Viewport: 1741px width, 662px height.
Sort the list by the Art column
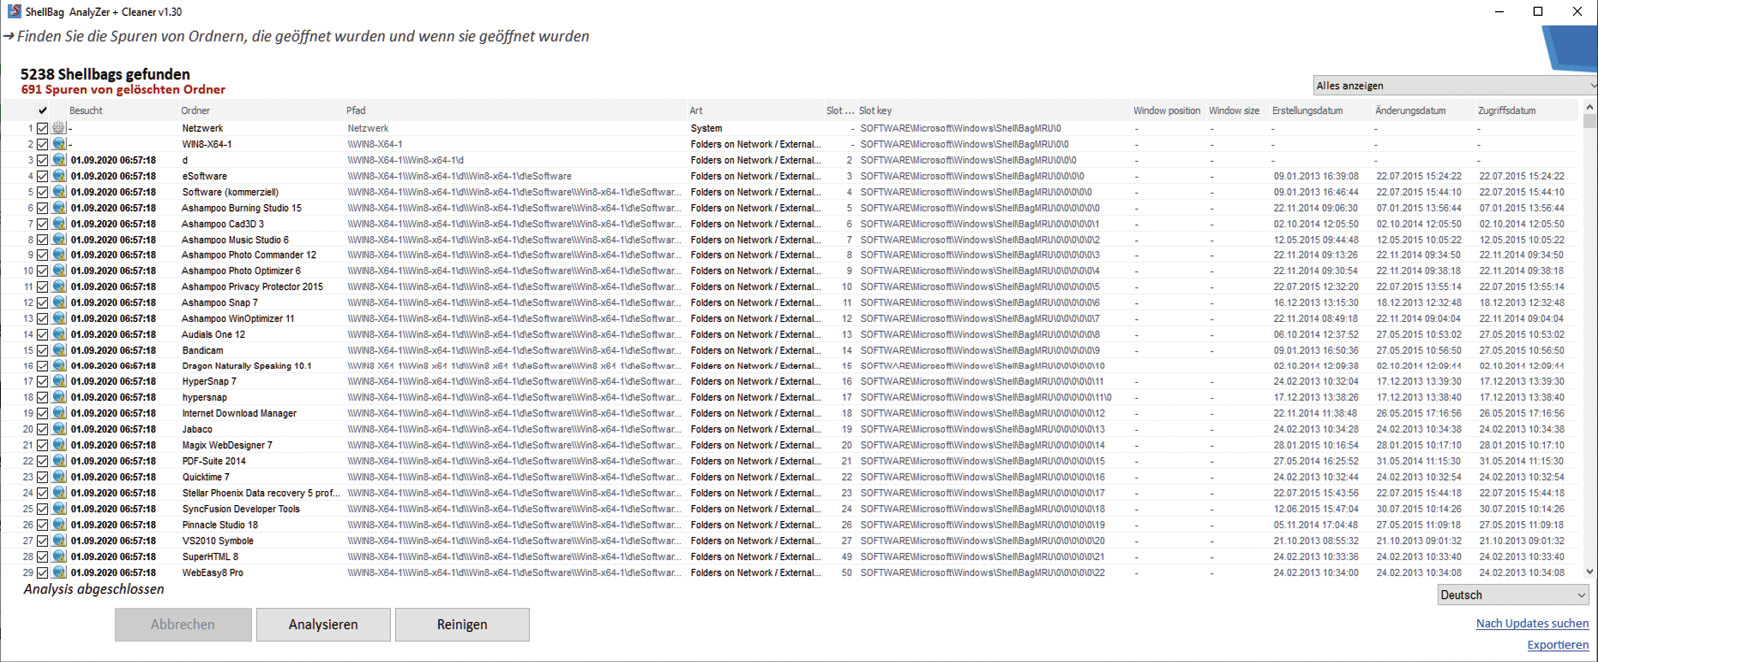tap(696, 111)
